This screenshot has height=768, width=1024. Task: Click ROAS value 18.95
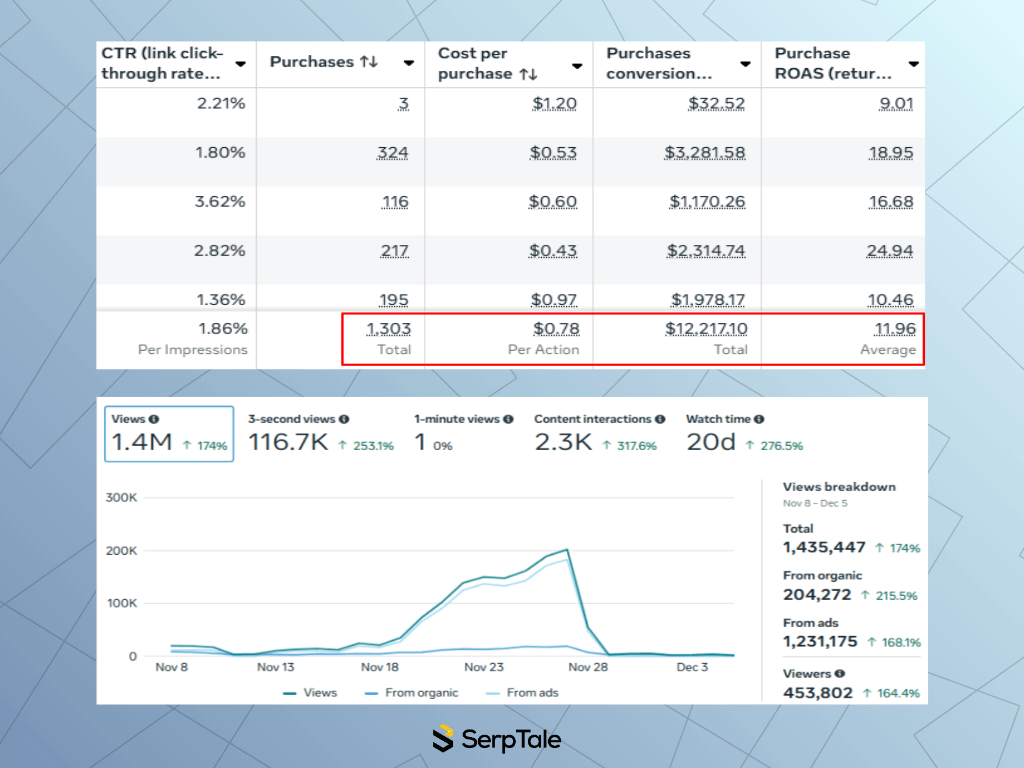891,153
